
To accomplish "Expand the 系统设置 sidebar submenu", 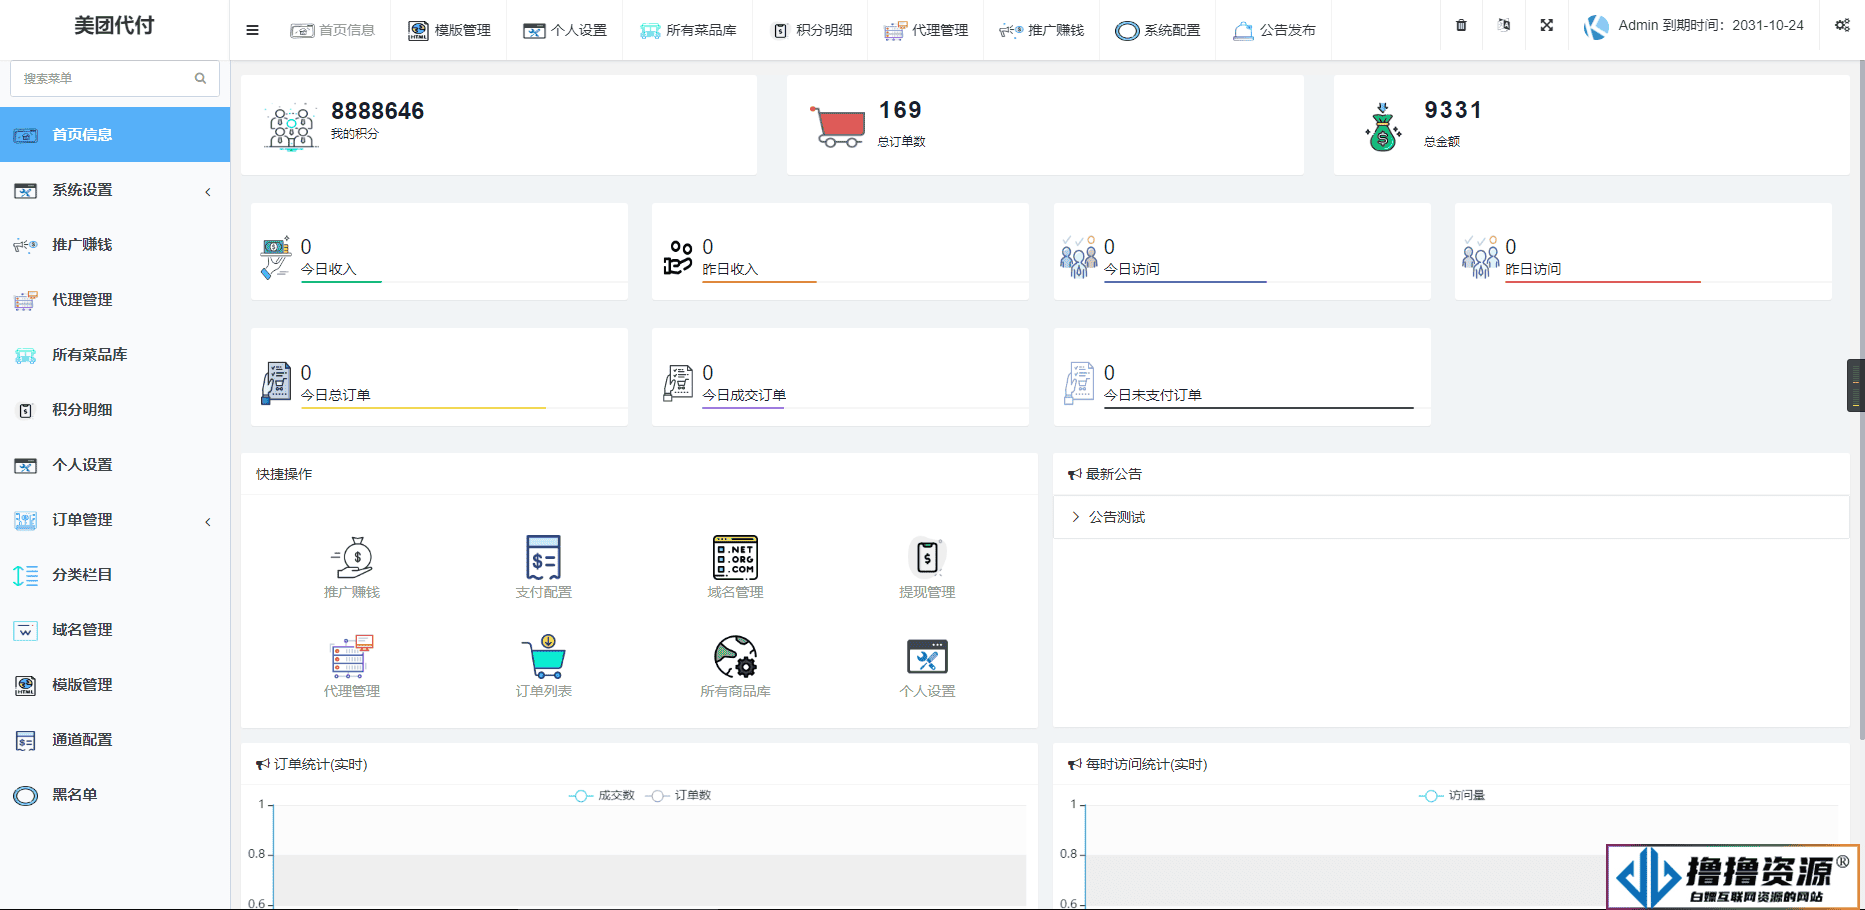I will tap(115, 190).
